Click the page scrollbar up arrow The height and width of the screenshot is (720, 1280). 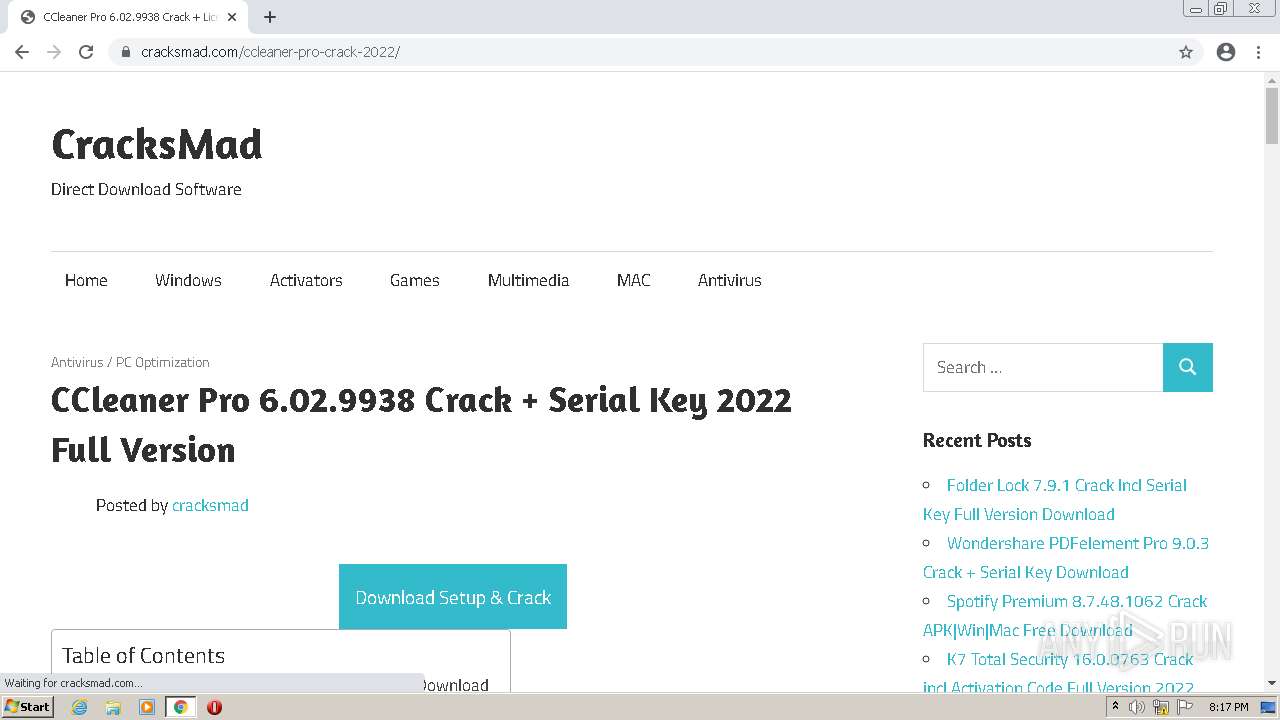pyautogui.click(x=1272, y=79)
